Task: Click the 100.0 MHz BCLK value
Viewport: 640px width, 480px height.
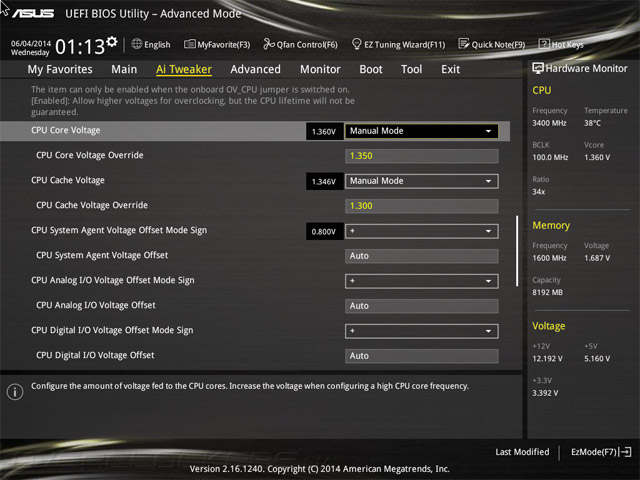Action: pyautogui.click(x=550, y=157)
